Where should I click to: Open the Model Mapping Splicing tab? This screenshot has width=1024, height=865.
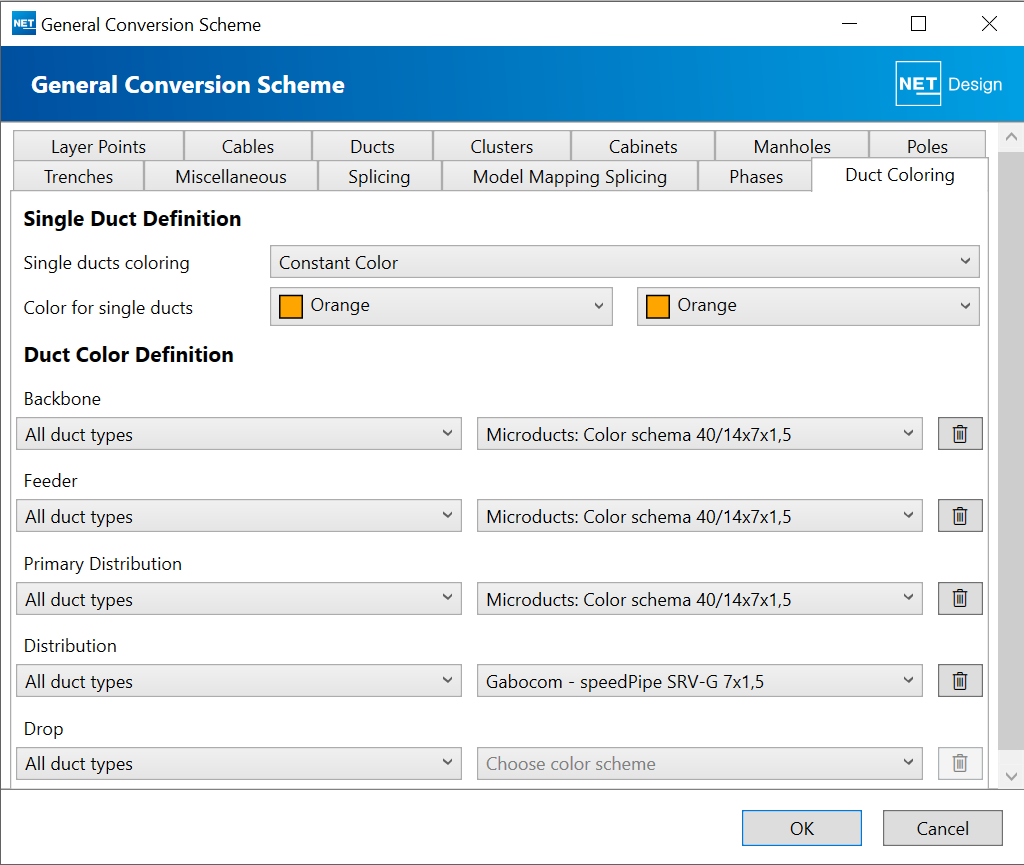click(570, 176)
